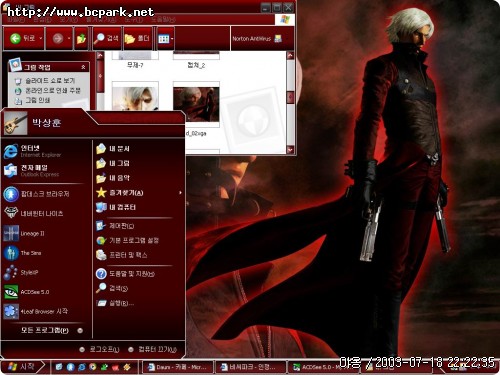Click the Norton AntiVirus toolbar icon
Screen dimensions: 500x375
pos(278,39)
